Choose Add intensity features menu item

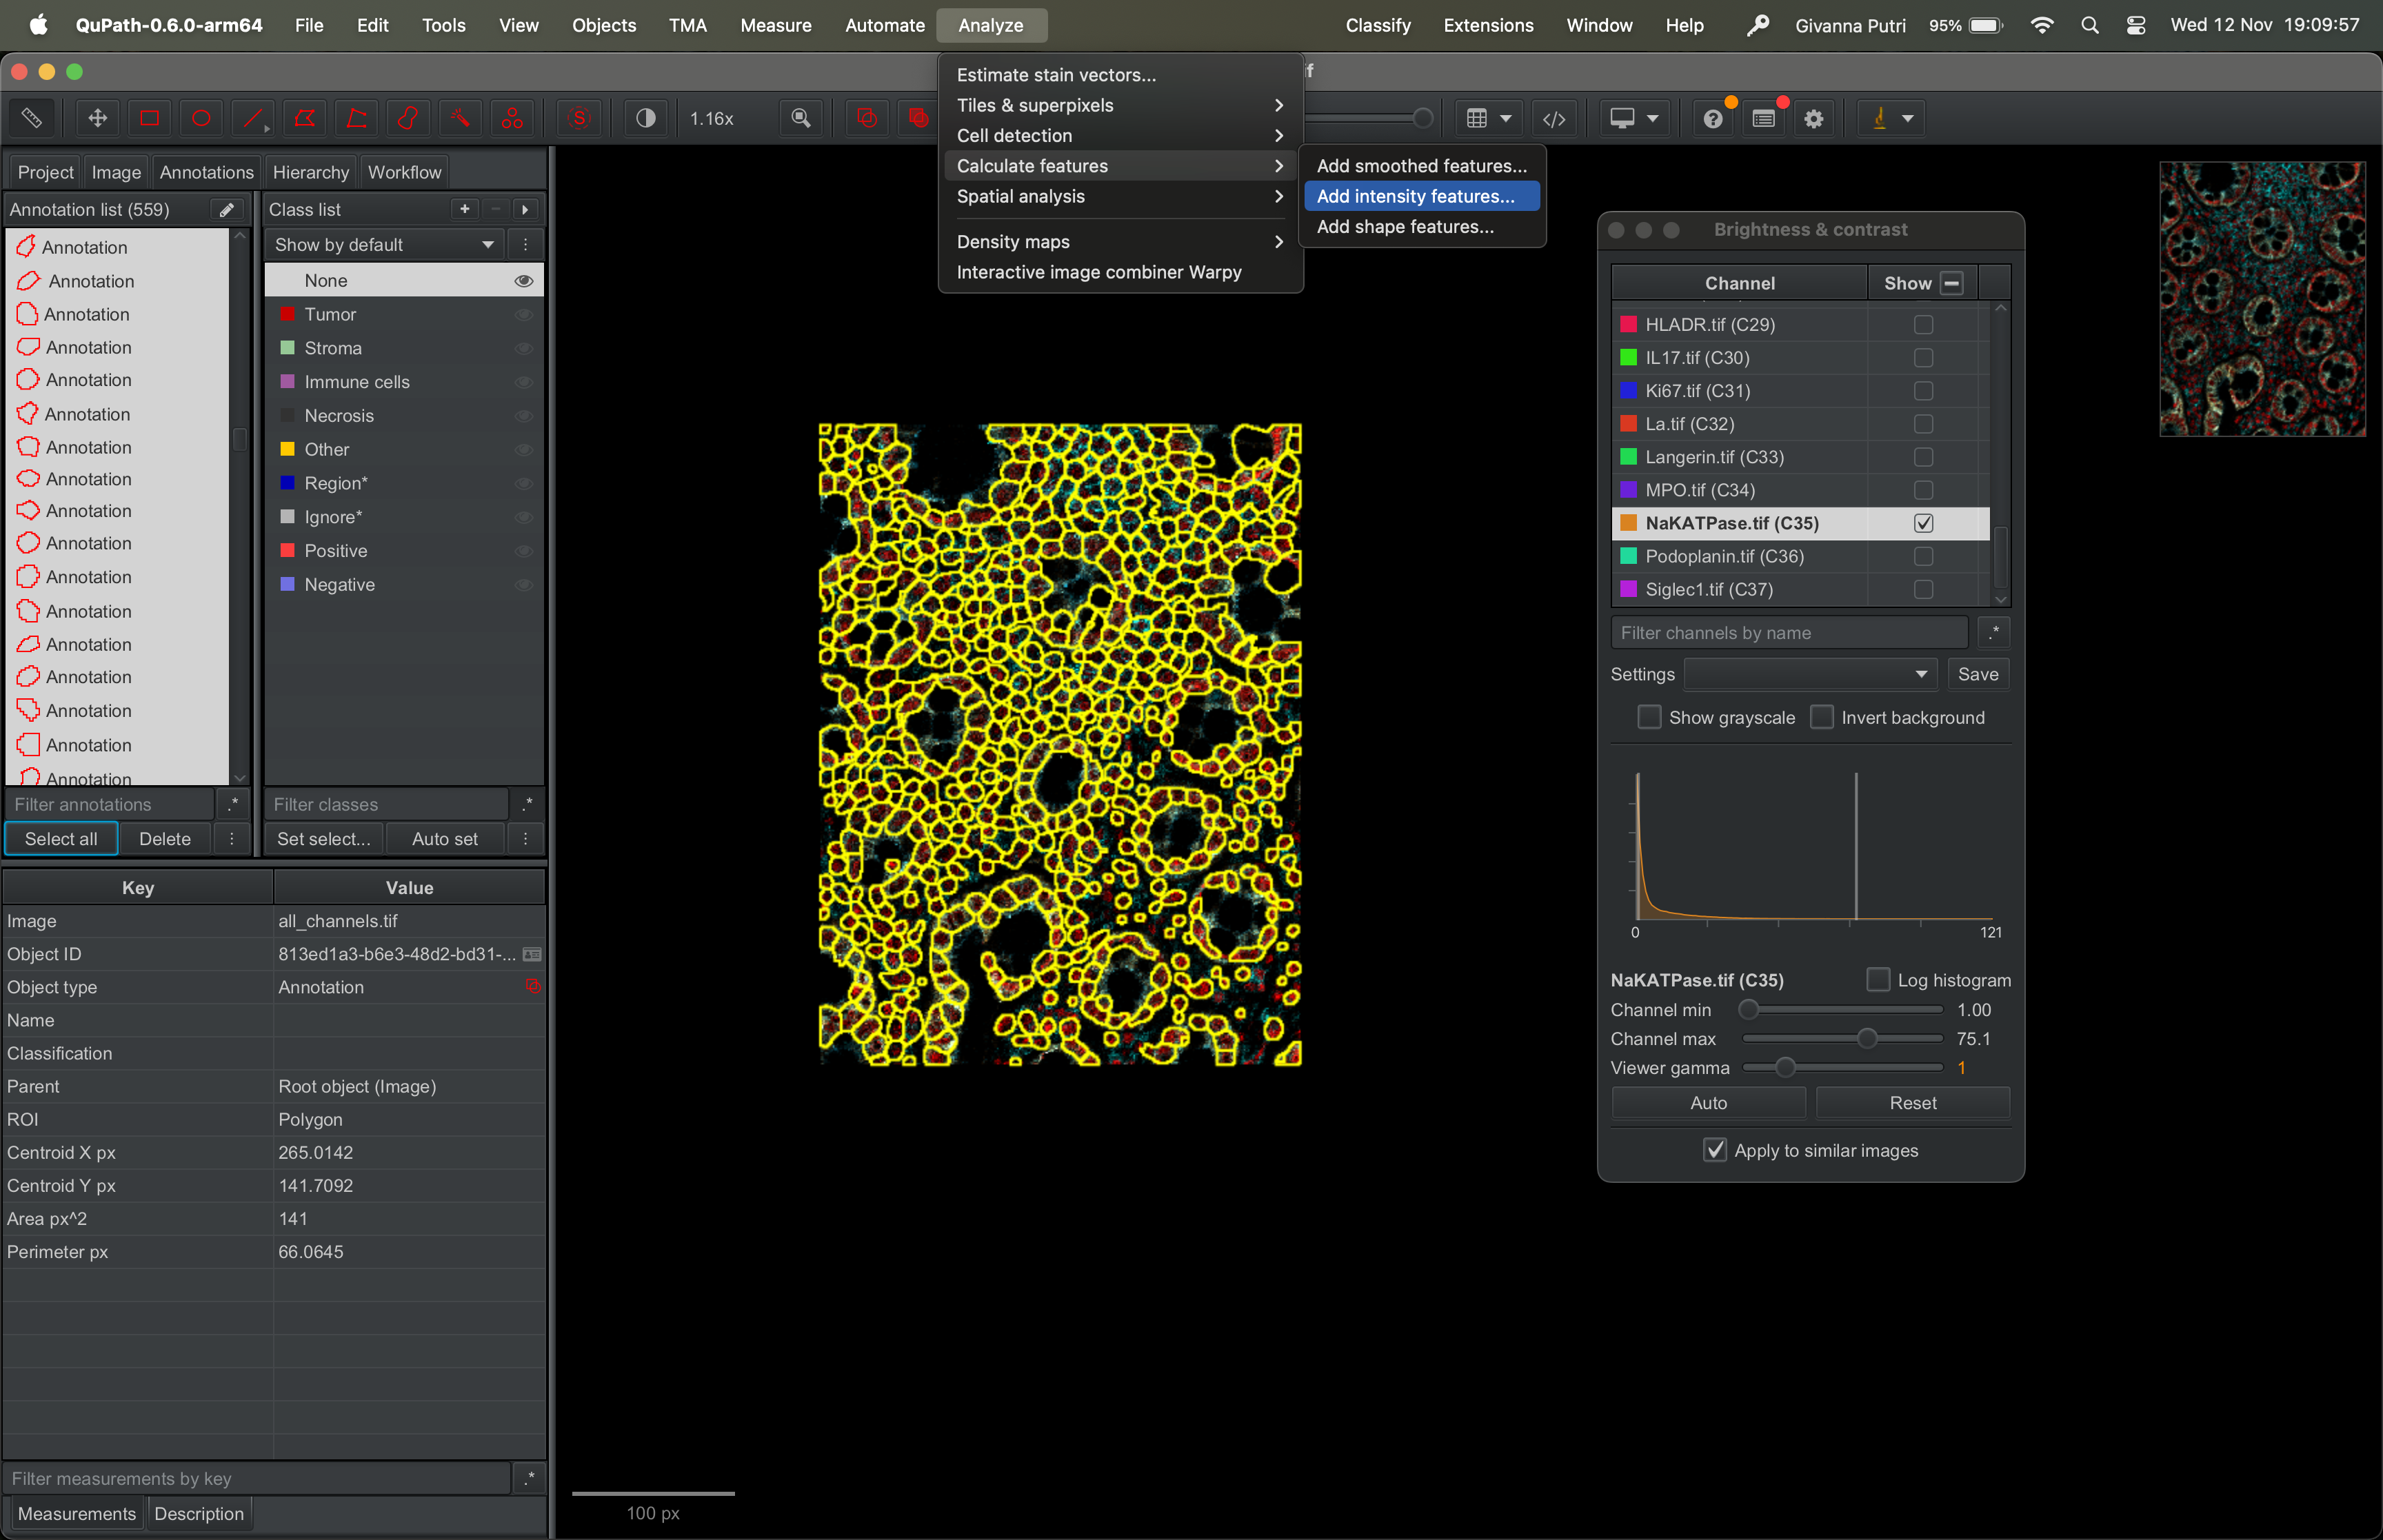pyautogui.click(x=1415, y=196)
